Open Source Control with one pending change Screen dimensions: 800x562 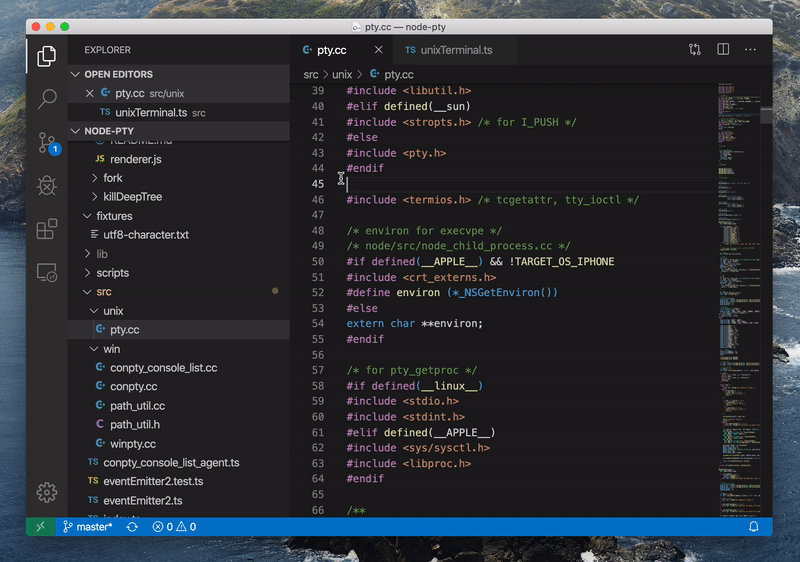click(x=48, y=142)
